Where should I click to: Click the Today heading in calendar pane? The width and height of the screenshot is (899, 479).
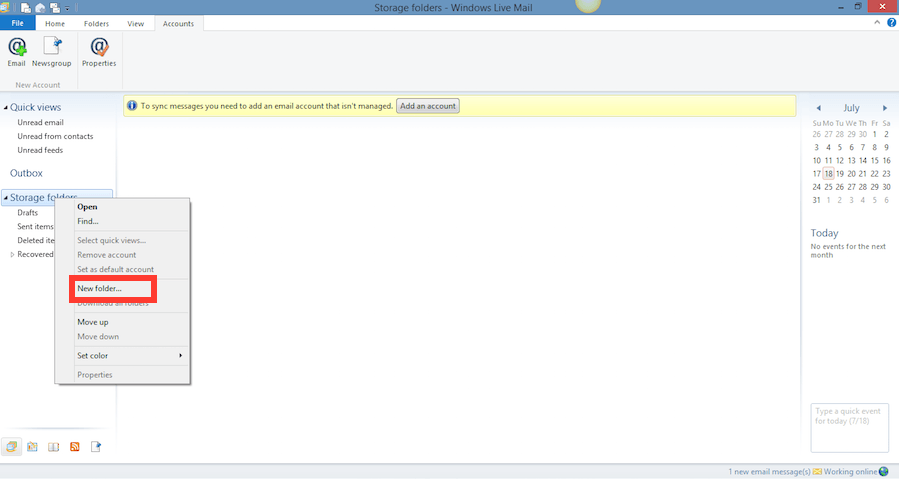point(824,233)
